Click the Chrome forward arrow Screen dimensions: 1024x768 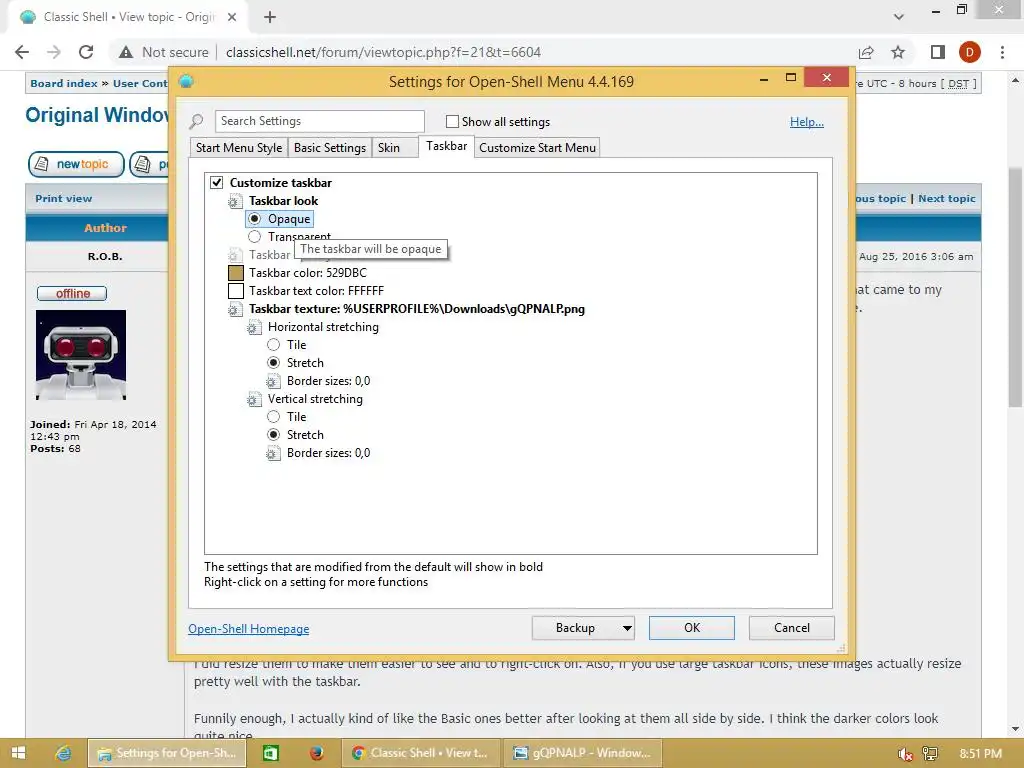click(x=54, y=52)
